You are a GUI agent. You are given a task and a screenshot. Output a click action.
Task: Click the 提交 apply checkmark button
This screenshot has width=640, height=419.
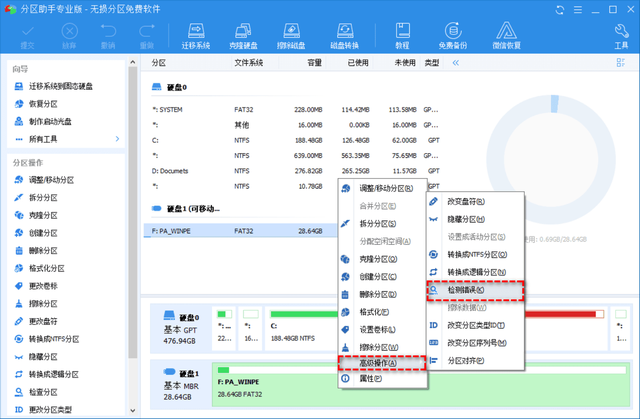(28, 36)
